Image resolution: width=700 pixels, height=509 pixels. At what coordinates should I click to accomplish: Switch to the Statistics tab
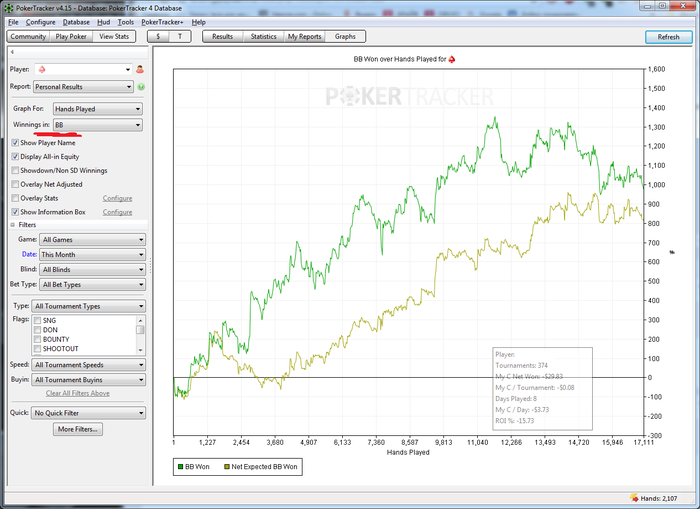pos(263,36)
